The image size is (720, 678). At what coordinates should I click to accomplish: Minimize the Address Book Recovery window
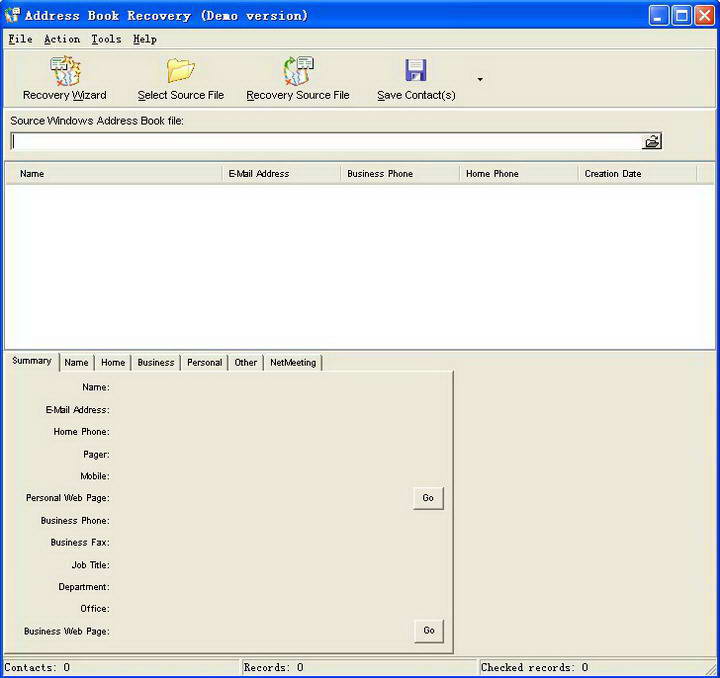point(658,16)
